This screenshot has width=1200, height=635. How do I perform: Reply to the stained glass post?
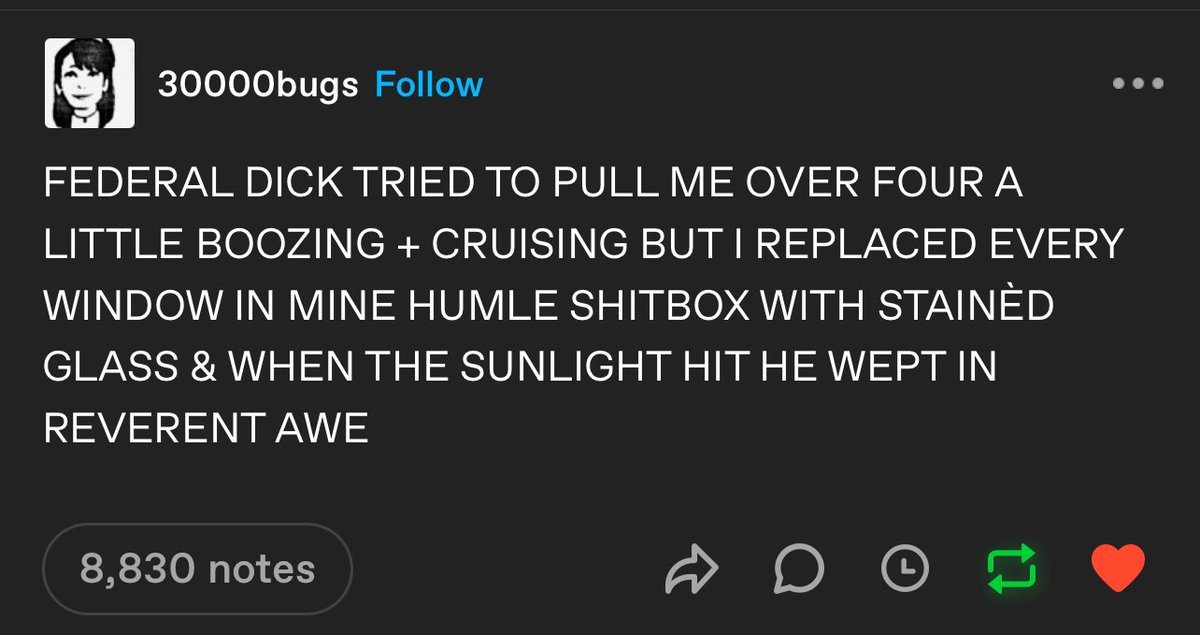pyautogui.click(x=798, y=569)
